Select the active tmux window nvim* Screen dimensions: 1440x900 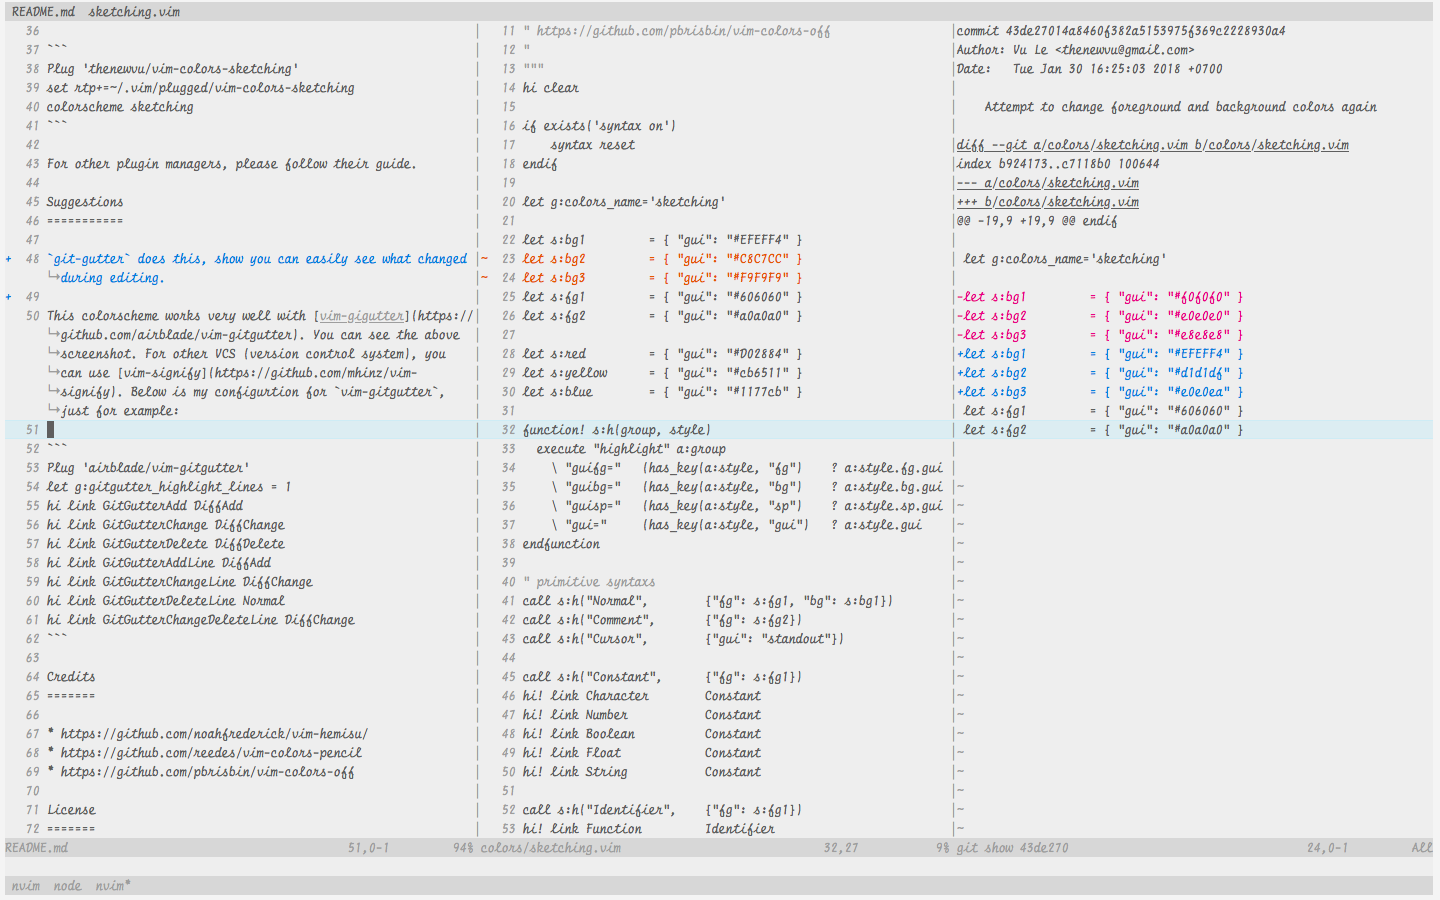tap(113, 886)
